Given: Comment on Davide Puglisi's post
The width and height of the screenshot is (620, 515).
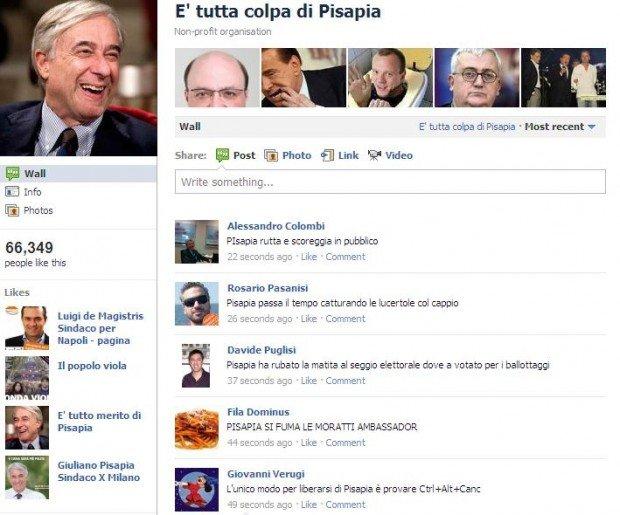Looking at the screenshot, I should click(x=345, y=381).
